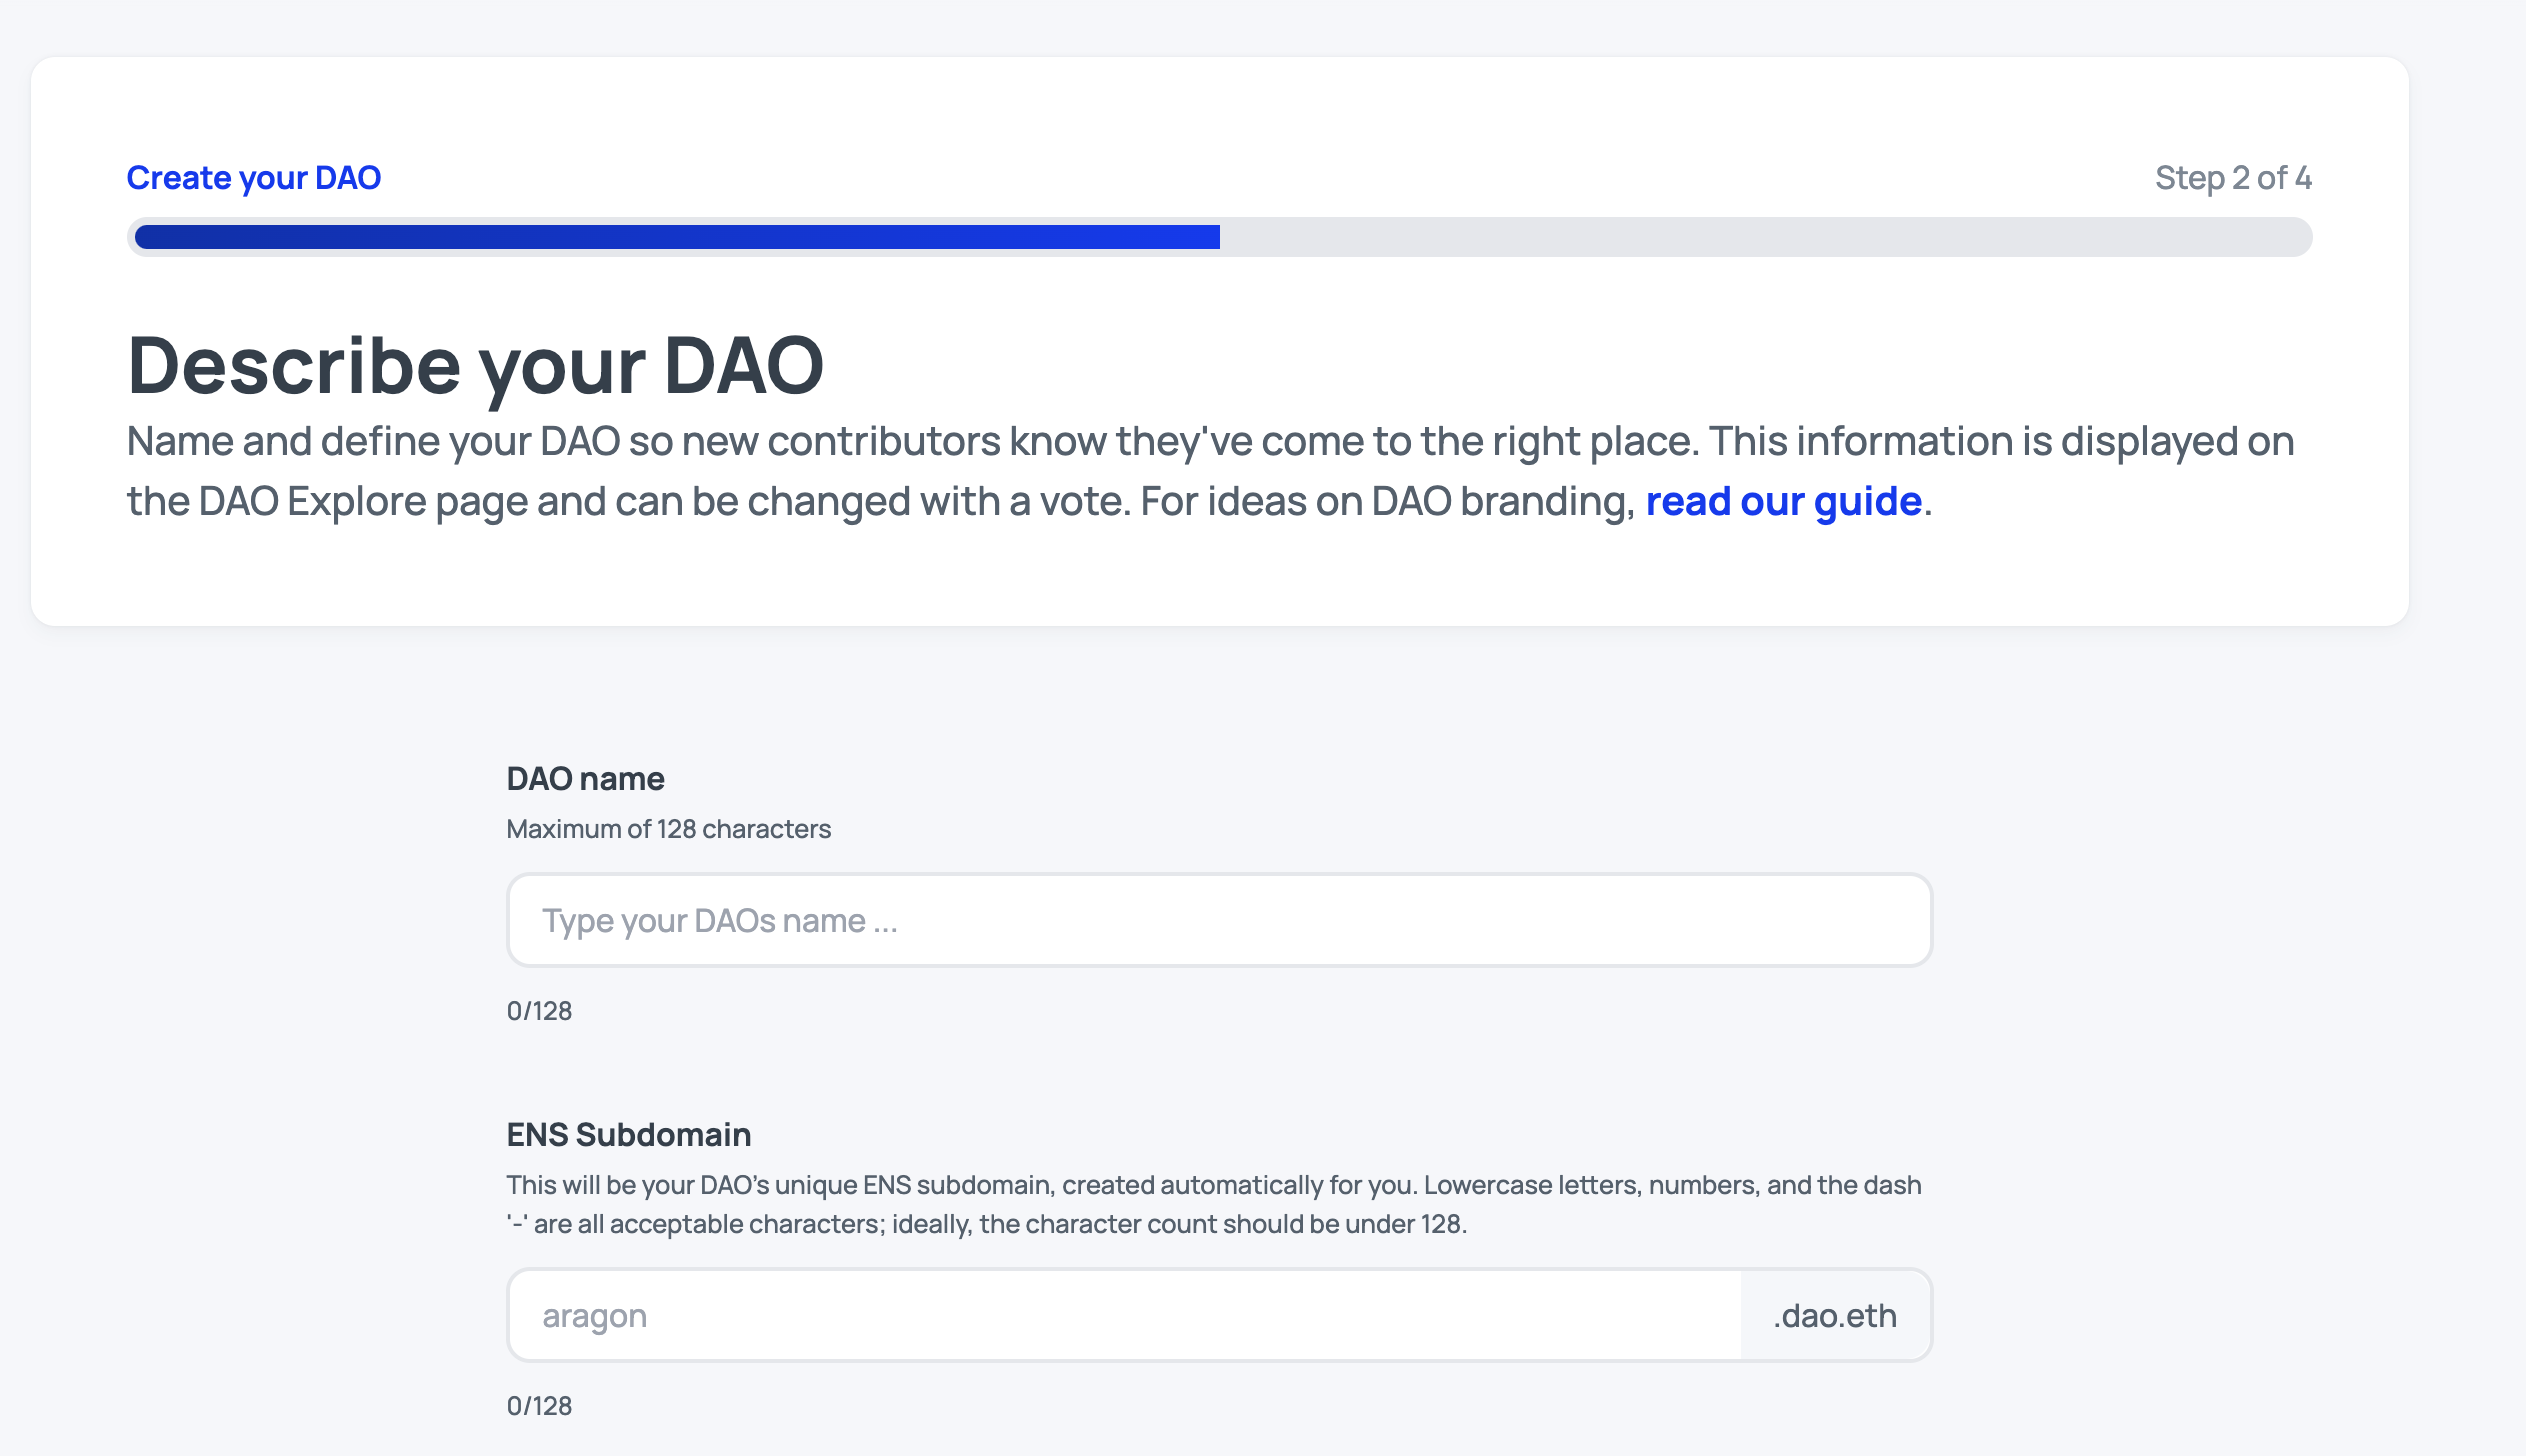Select the "ENS Subdomain" field label

(628, 1135)
